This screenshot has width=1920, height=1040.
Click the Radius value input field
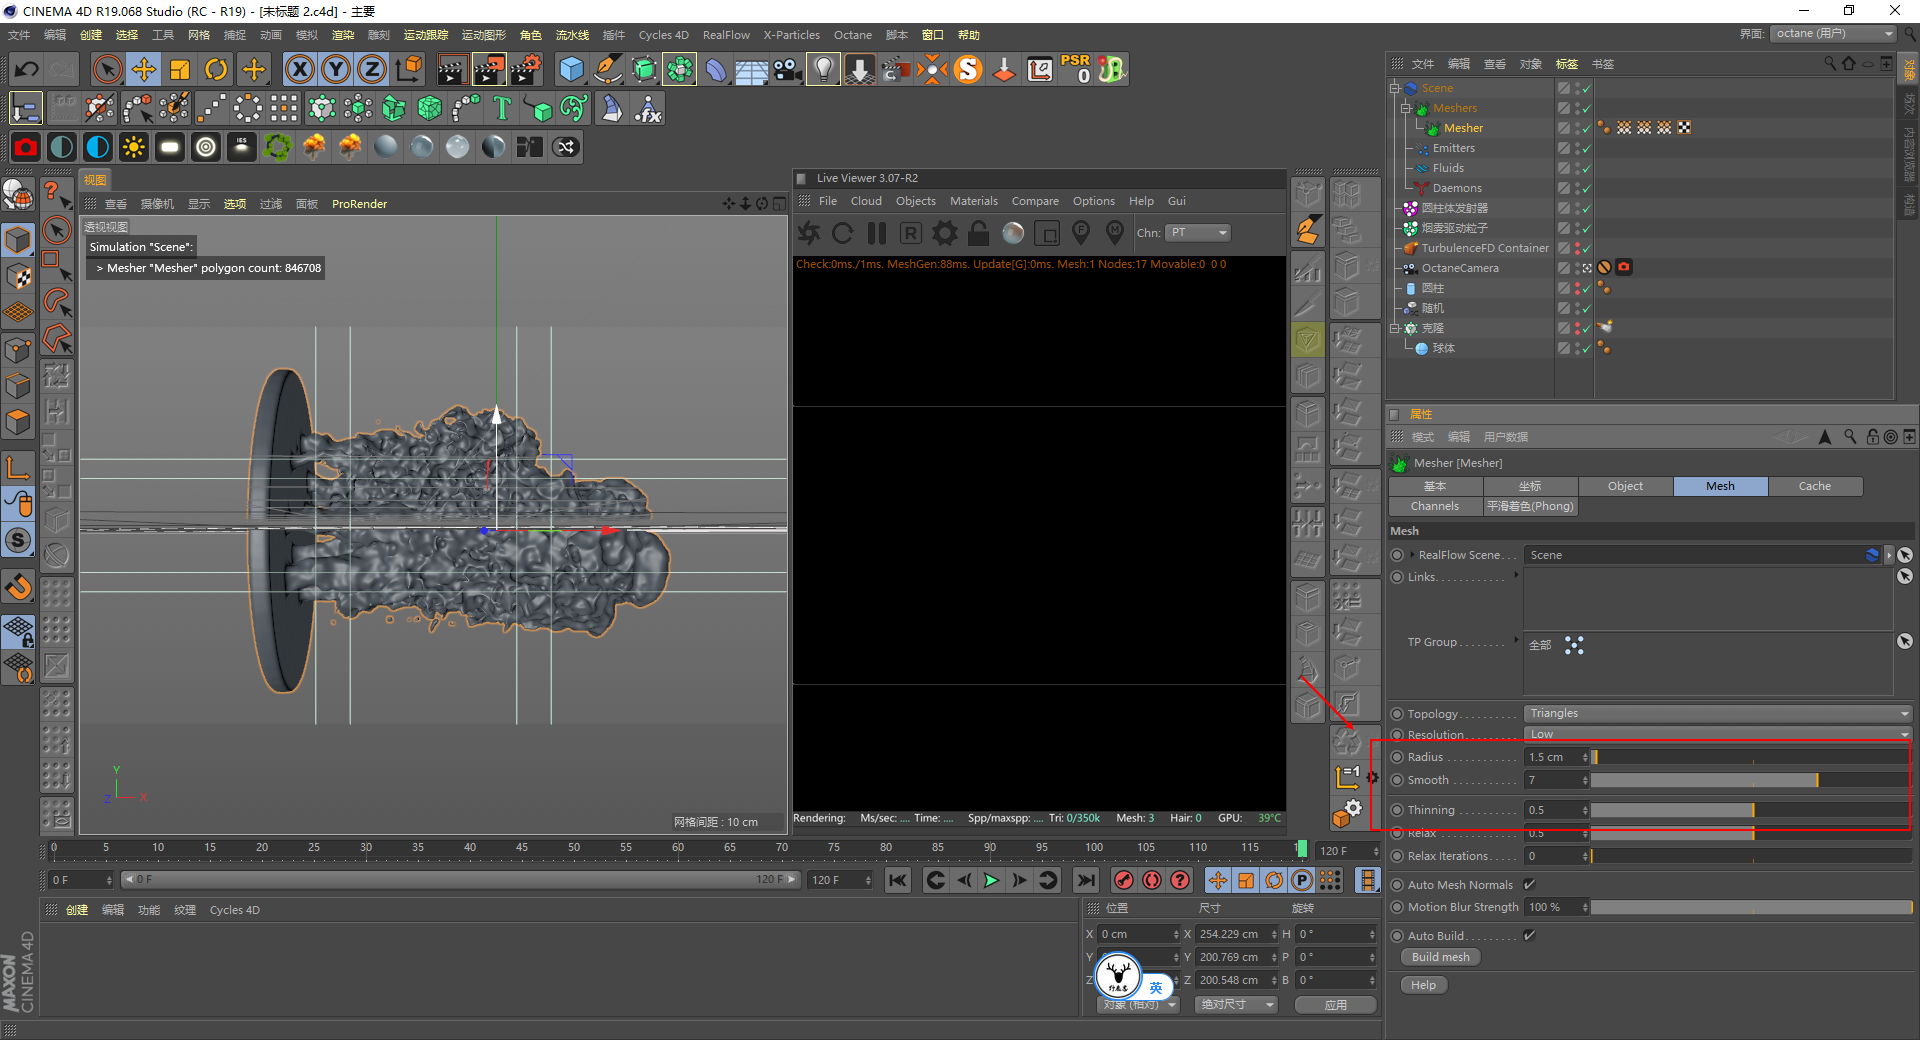coord(1556,757)
